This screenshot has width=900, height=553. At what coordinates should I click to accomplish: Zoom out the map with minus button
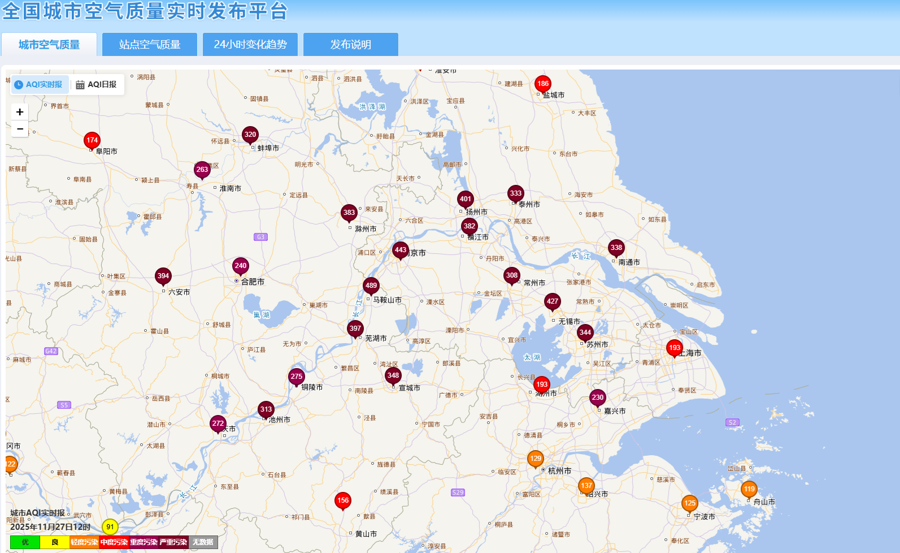[x=20, y=129]
